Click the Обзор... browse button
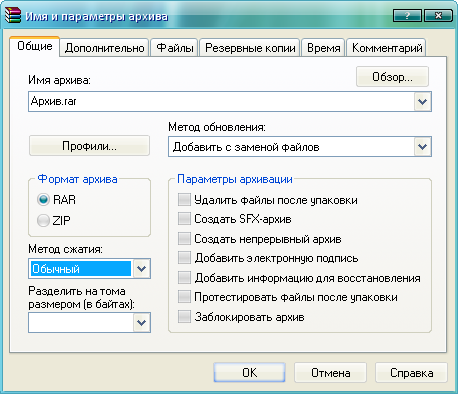 (392, 77)
